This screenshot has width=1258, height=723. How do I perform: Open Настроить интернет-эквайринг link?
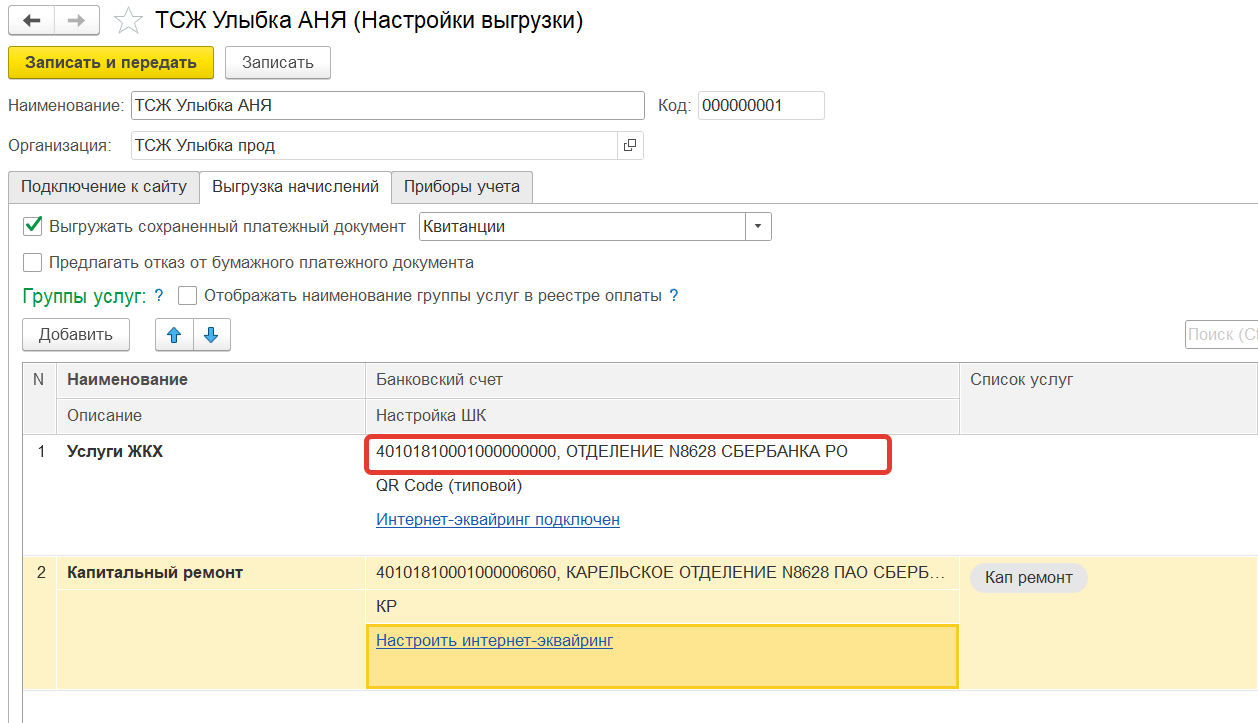click(494, 640)
